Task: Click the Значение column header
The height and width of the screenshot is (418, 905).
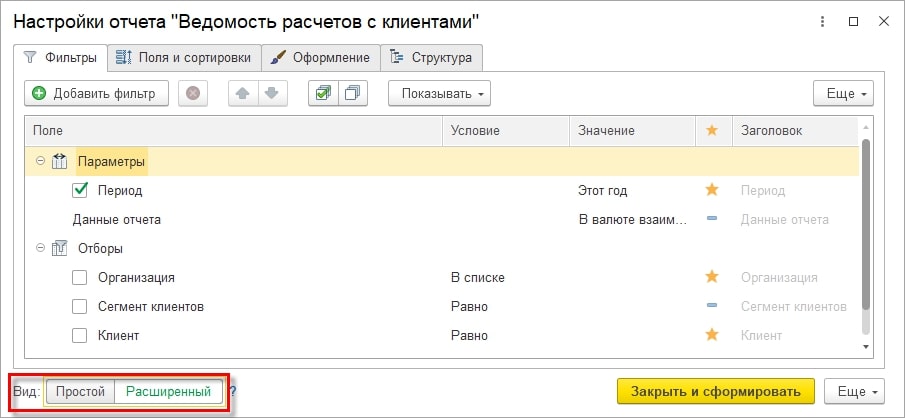Action: (633, 130)
